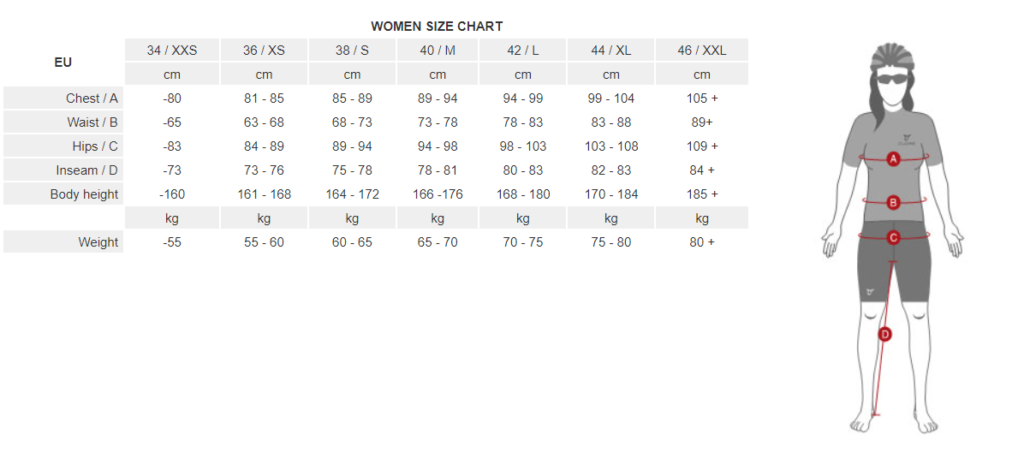Screen dimensions: 1024x459
Task: Click the red D inseam marker
Action: tap(885, 334)
